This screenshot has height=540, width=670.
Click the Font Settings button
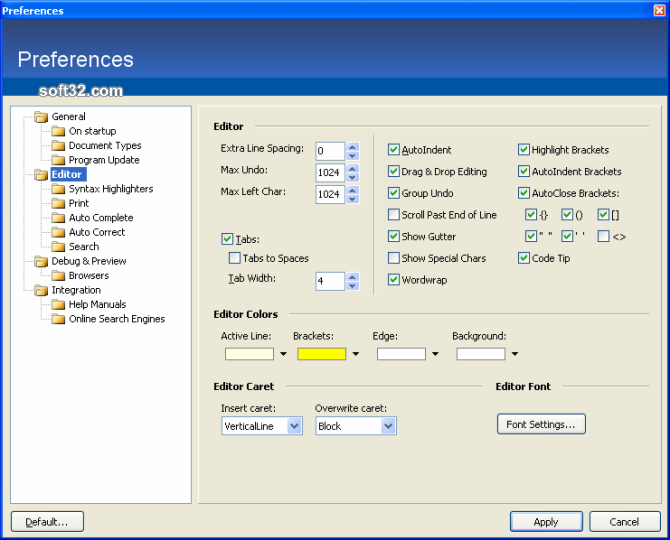[541, 424]
